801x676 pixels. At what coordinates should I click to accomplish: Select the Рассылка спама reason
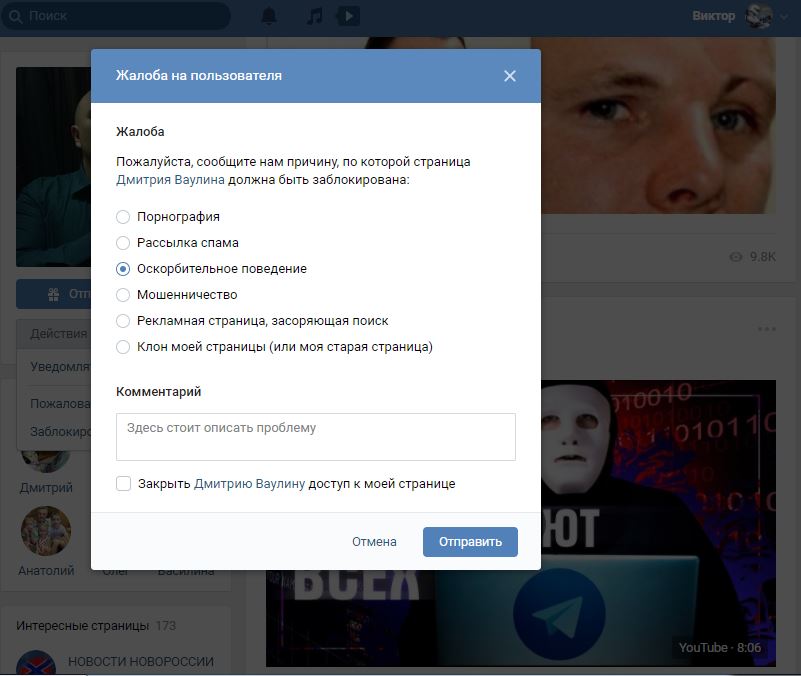click(177, 243)
